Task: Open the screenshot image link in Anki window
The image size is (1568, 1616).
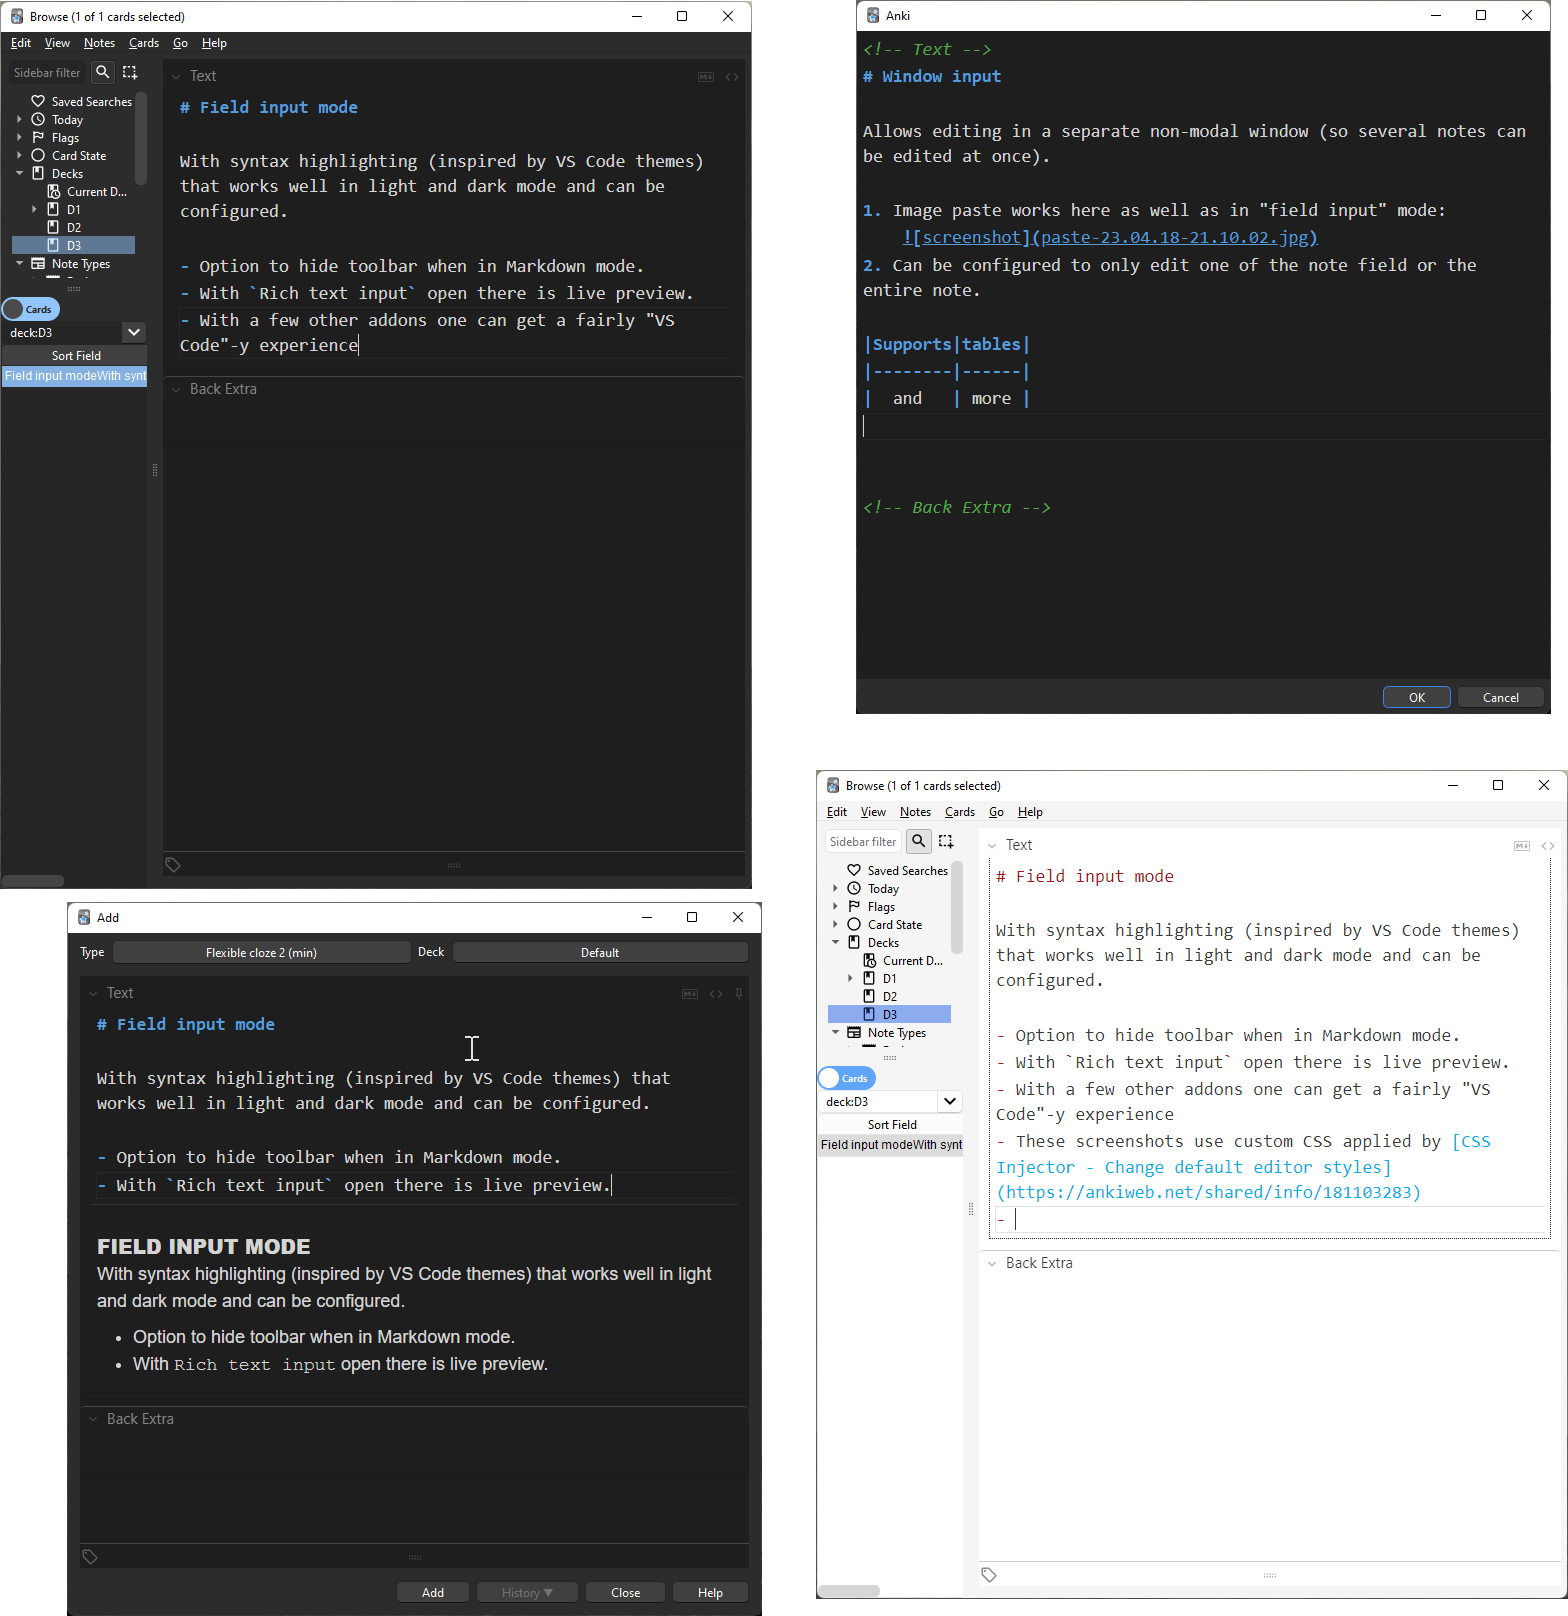Action: click(x=1110, y=237)
